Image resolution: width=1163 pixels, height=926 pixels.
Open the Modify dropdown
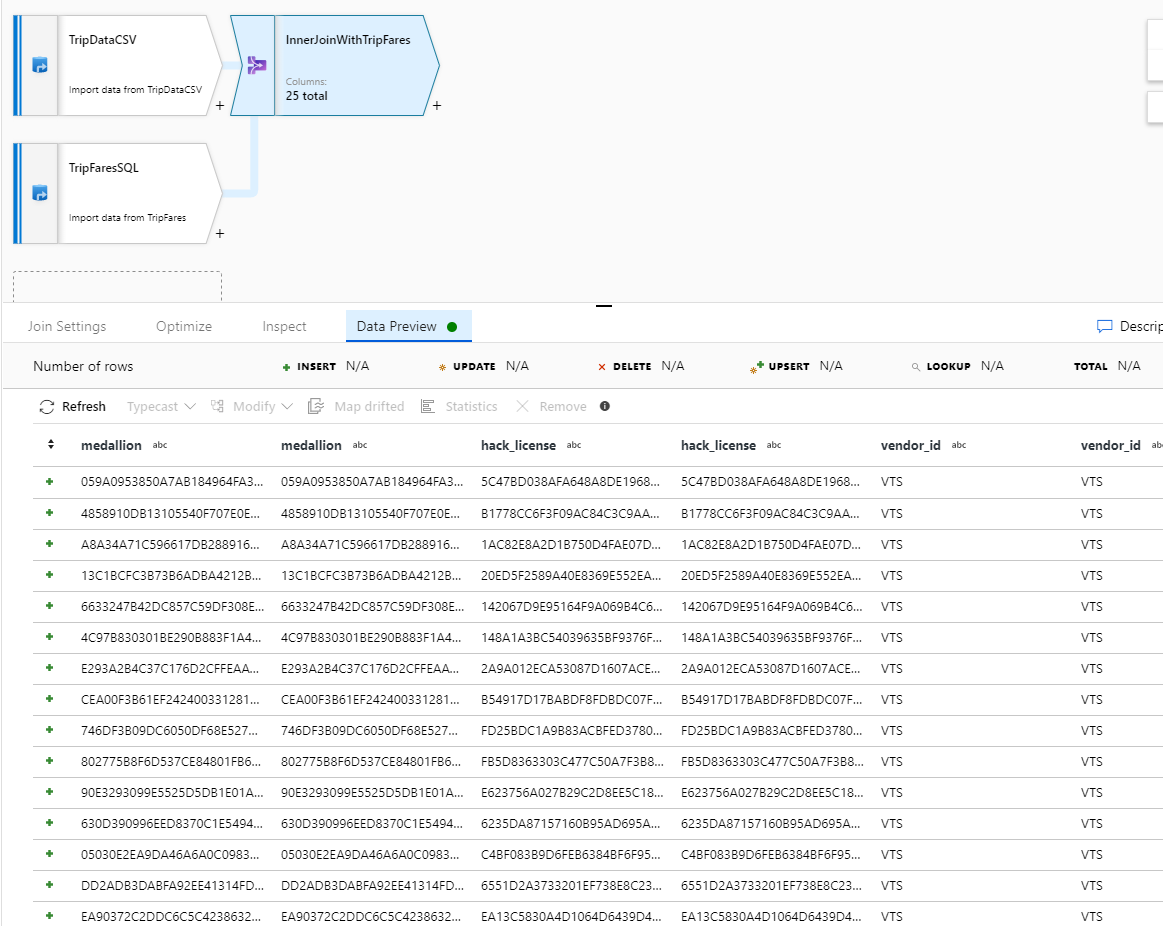tap(251, 406)
